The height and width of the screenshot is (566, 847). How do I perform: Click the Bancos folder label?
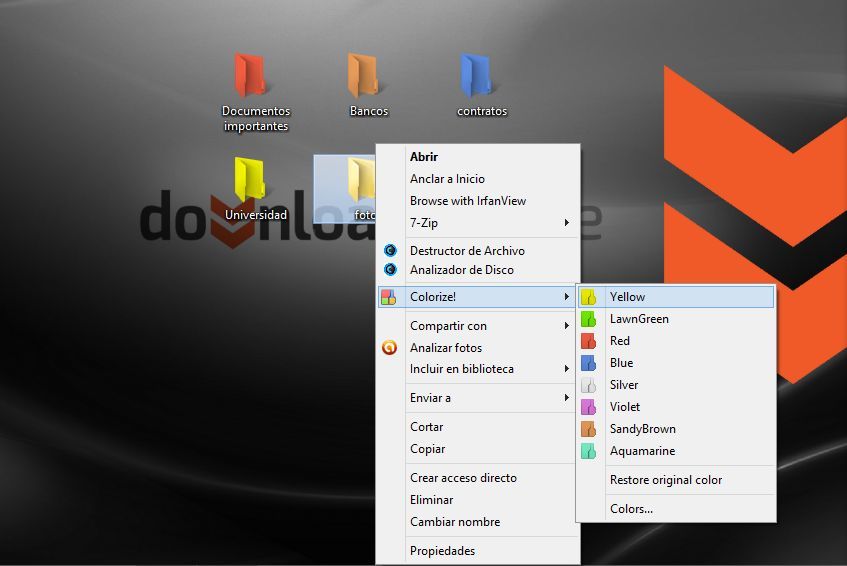369,111
